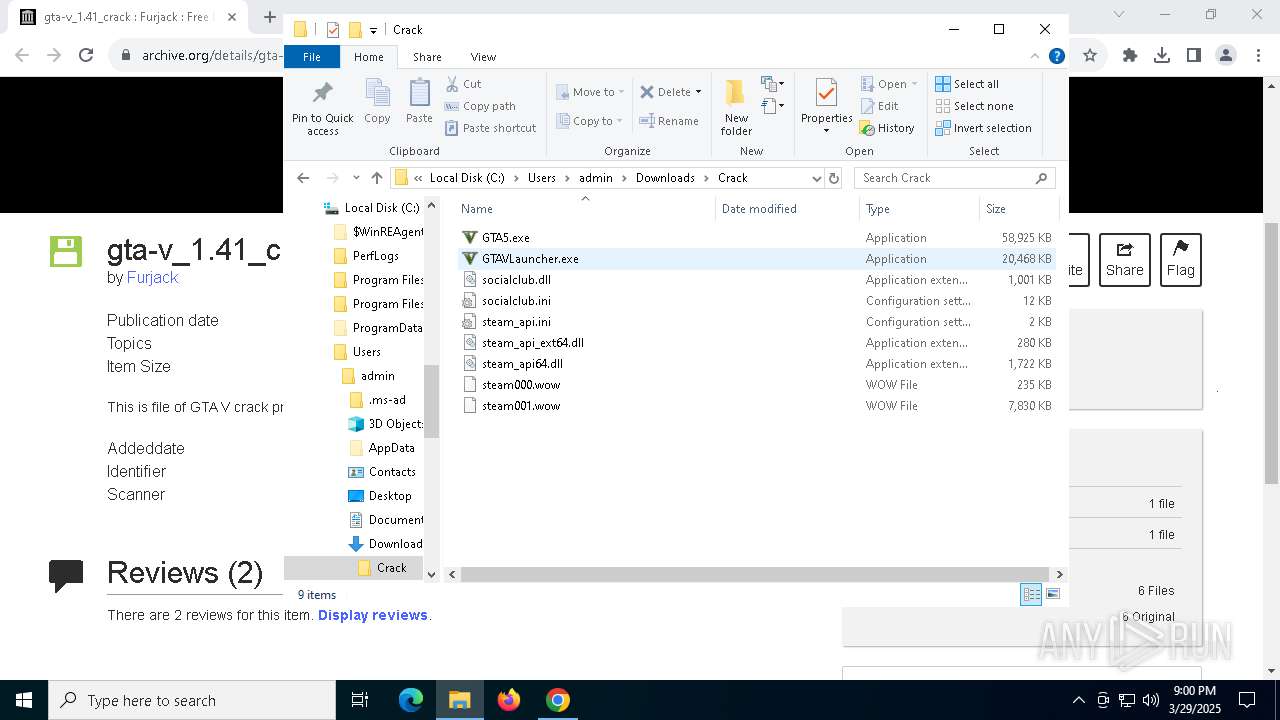Click Downloads in the address breadcrumb
1280x720 pixels.
pyautogui.click(x=665, y=178)
